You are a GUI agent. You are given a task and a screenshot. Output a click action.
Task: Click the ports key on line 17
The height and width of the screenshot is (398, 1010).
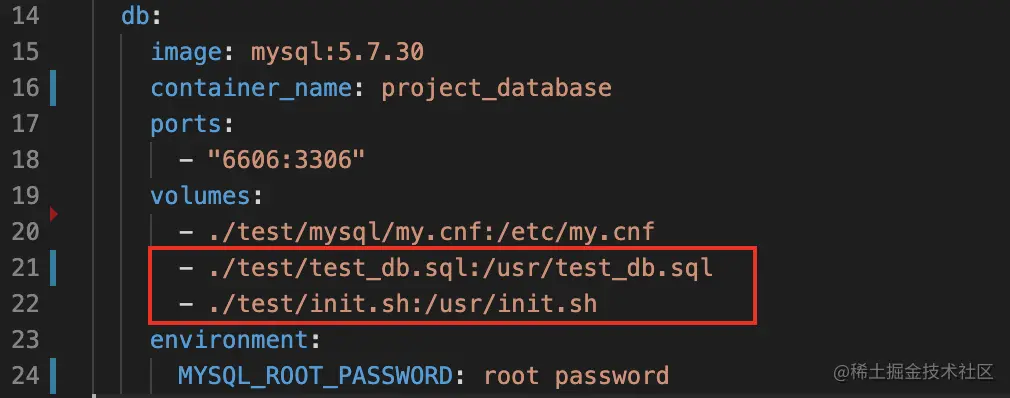[187, 124]
